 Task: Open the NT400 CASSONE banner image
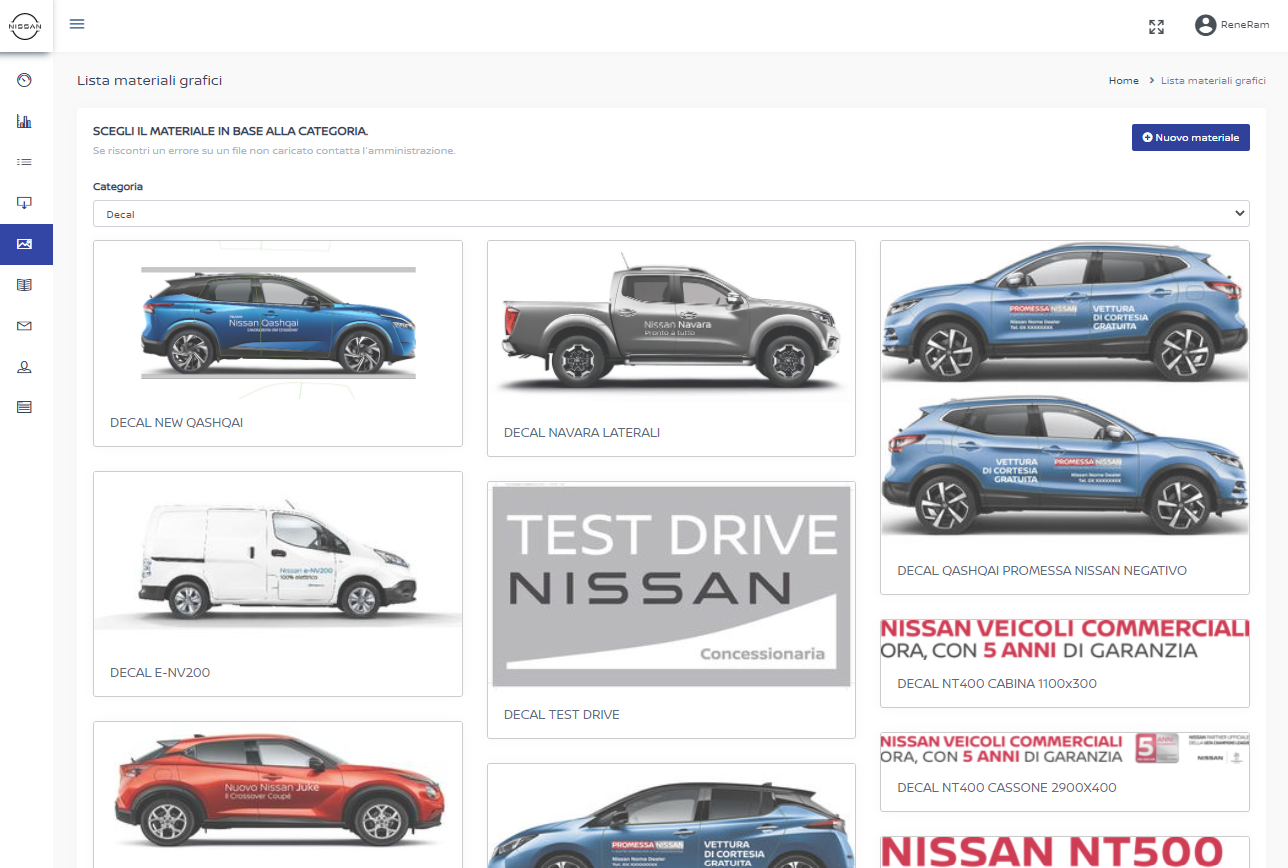[x=1065, y=748]
